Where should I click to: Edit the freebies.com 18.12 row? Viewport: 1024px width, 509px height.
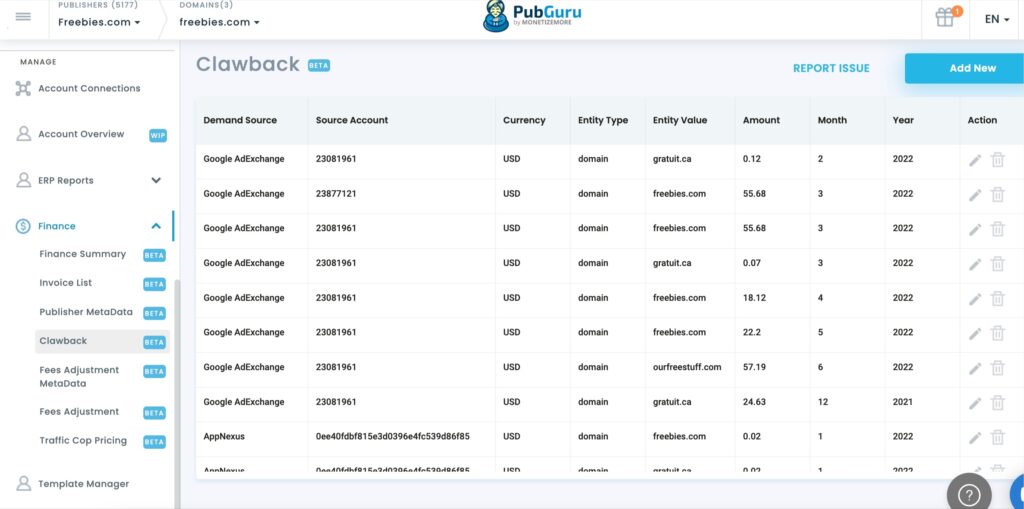point(975,299)
